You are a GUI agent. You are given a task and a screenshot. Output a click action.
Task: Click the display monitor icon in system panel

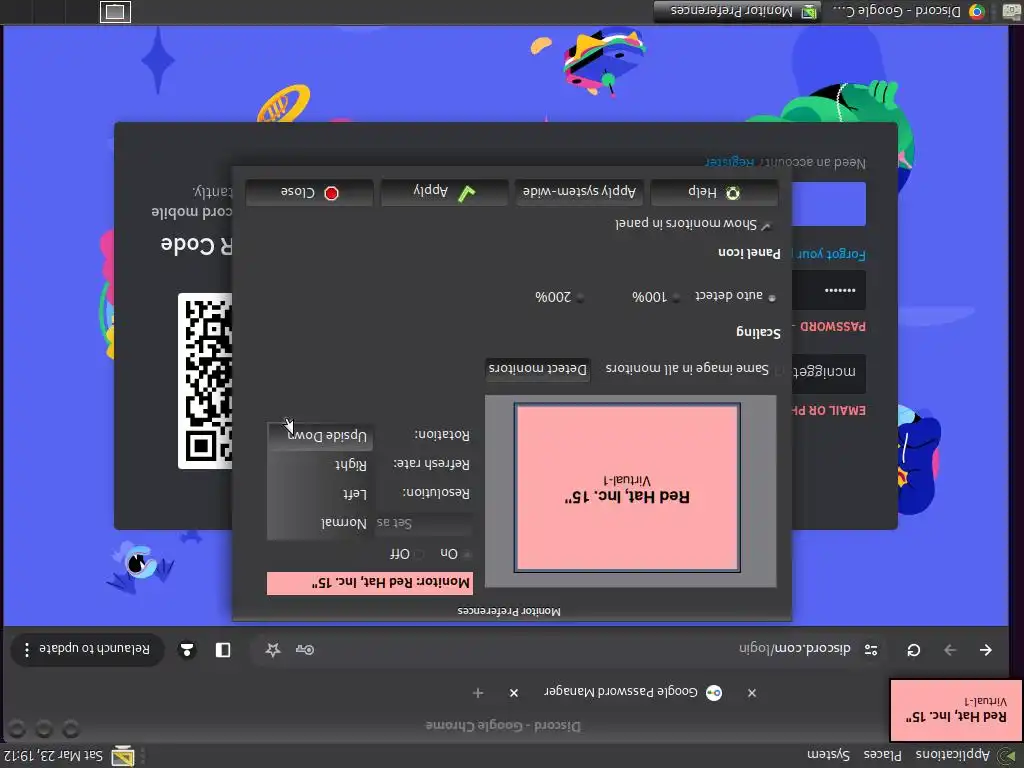tap(123, 756)
